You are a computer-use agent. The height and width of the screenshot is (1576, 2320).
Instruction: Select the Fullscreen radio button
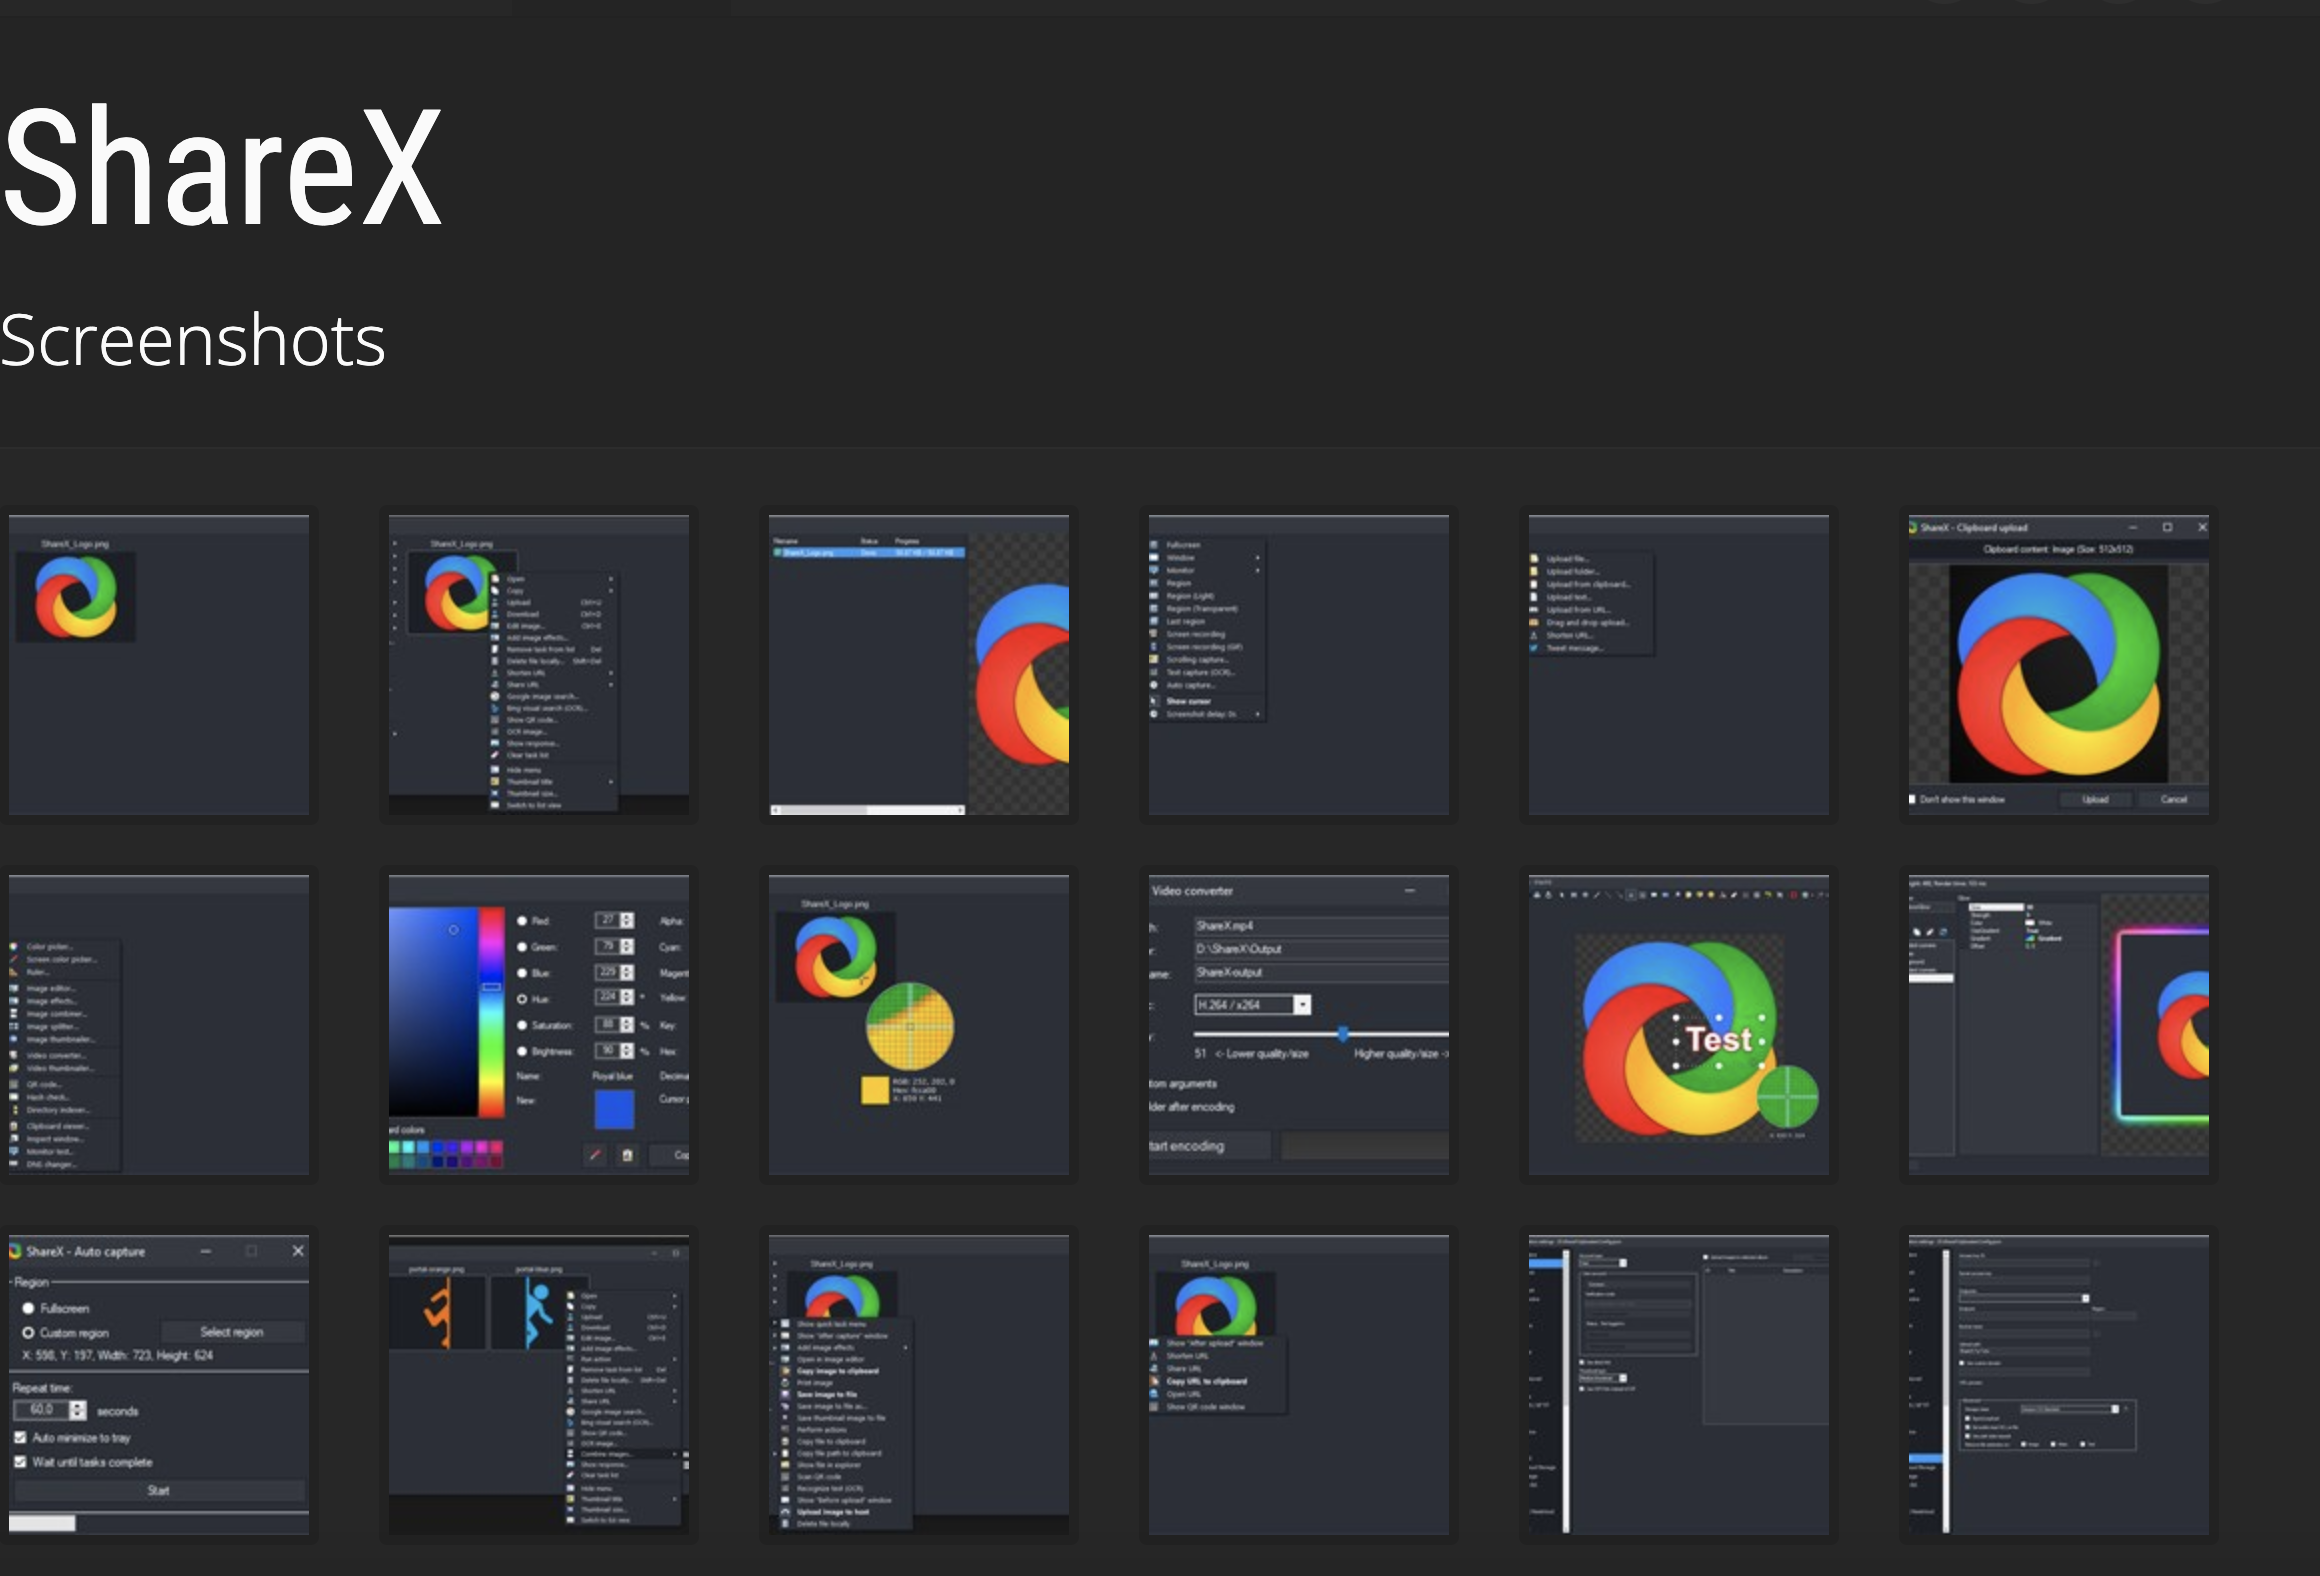pos(28,1308)
